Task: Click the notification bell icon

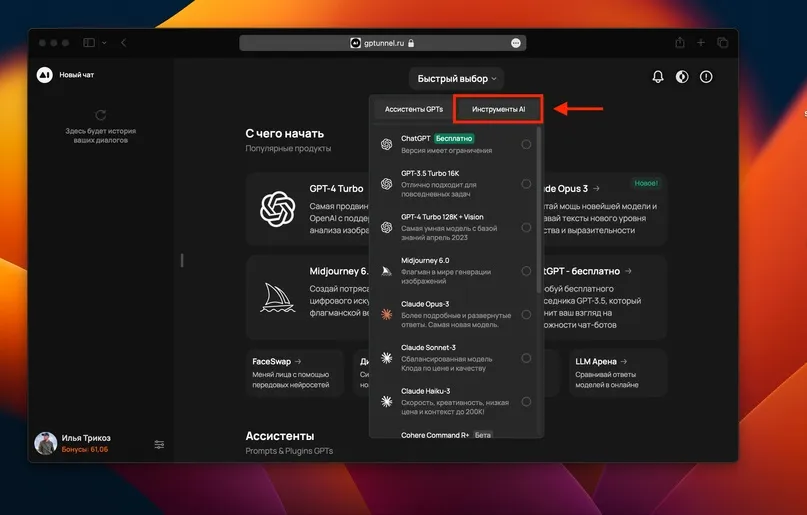Action: pyautogui.click(x=658, y=77)
